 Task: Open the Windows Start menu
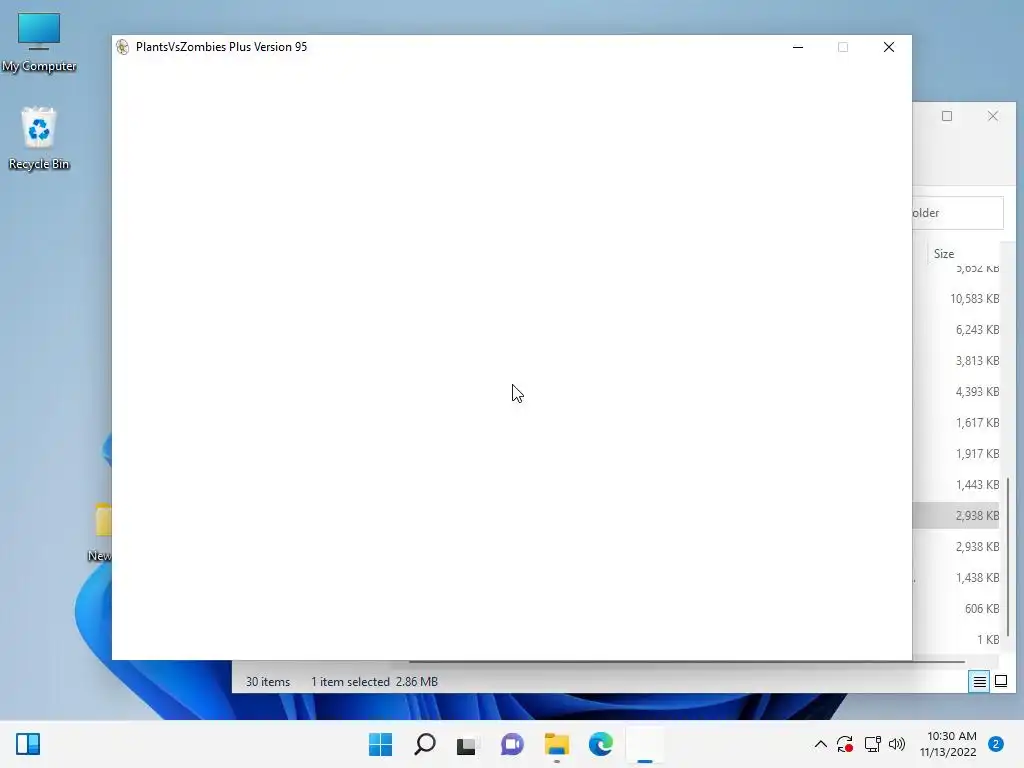tap(380, 744)
